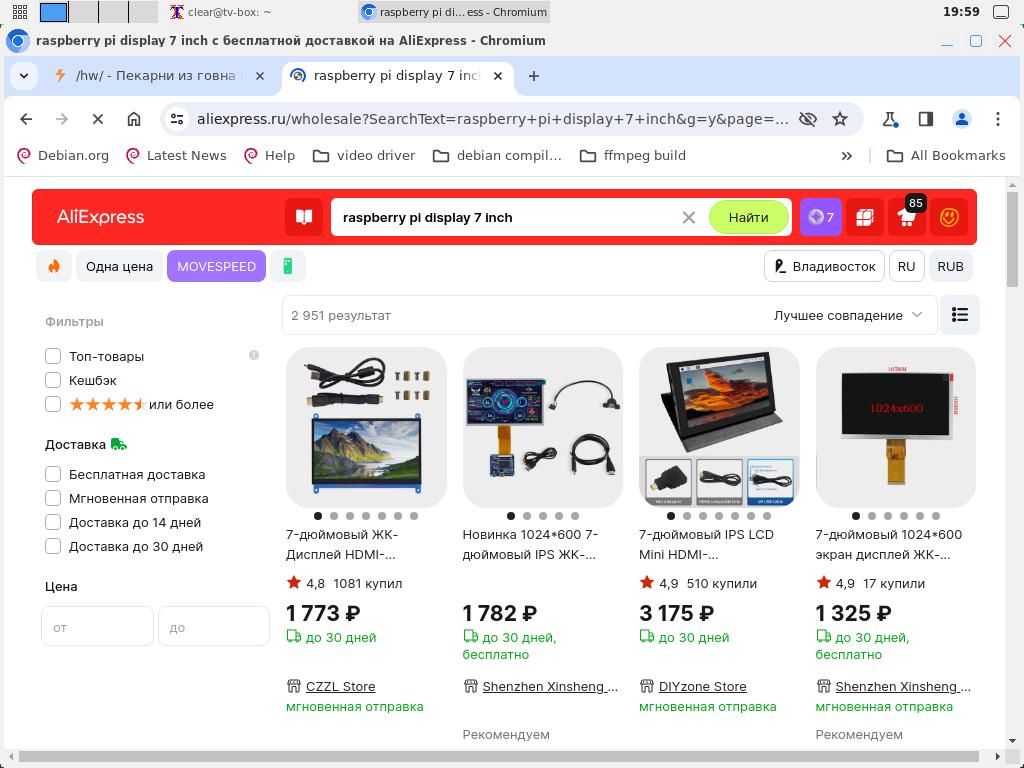Open the 1024x600 black screen product thumbnail
The width and height of the screenshot is (1024, 768).
click(x=895, y=427)
